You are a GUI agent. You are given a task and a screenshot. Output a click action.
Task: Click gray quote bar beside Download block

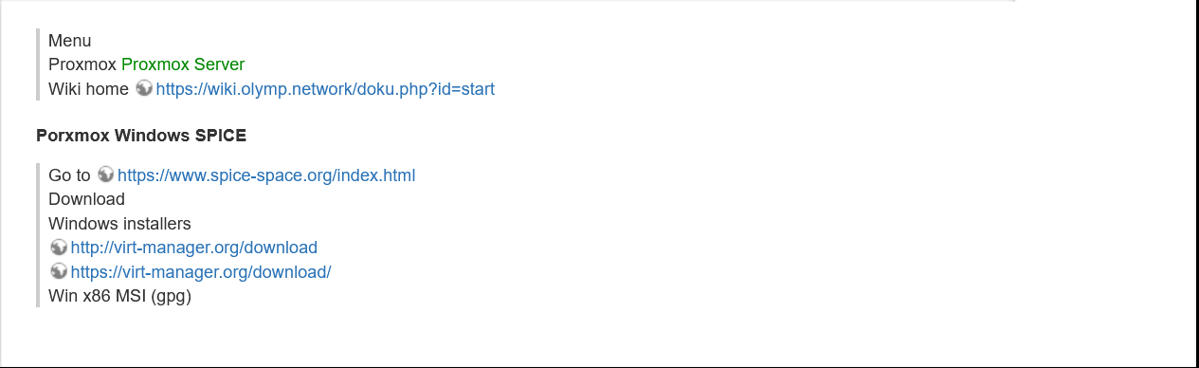37,236
